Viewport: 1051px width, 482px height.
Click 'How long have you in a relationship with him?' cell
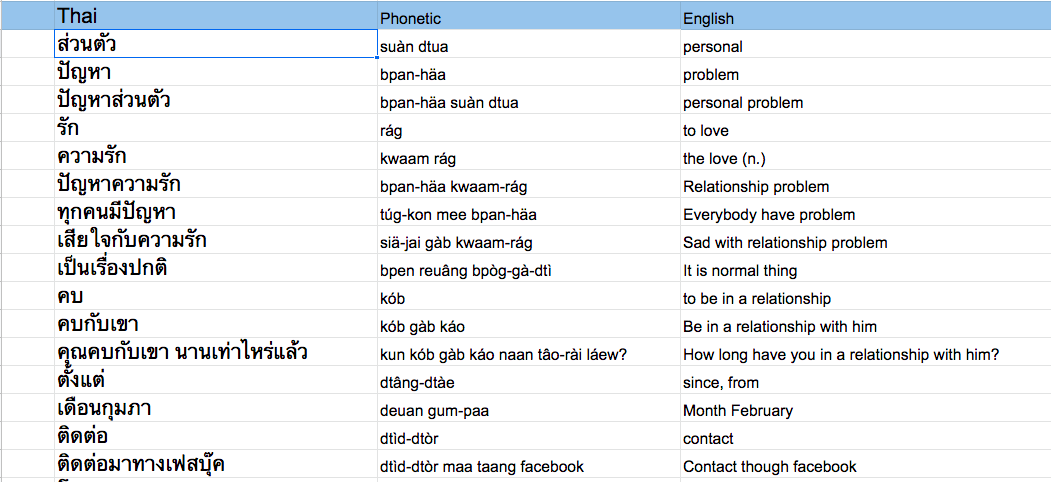(x=865, y=355)
